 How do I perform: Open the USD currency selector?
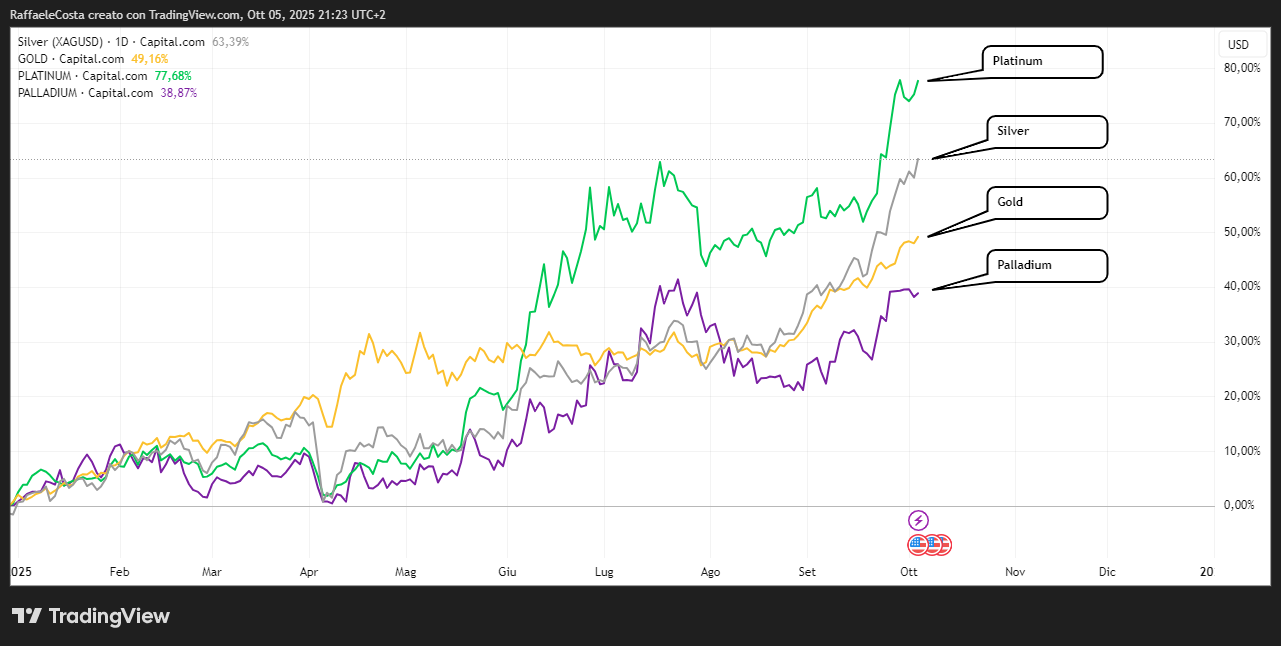tap(1238, 44)
